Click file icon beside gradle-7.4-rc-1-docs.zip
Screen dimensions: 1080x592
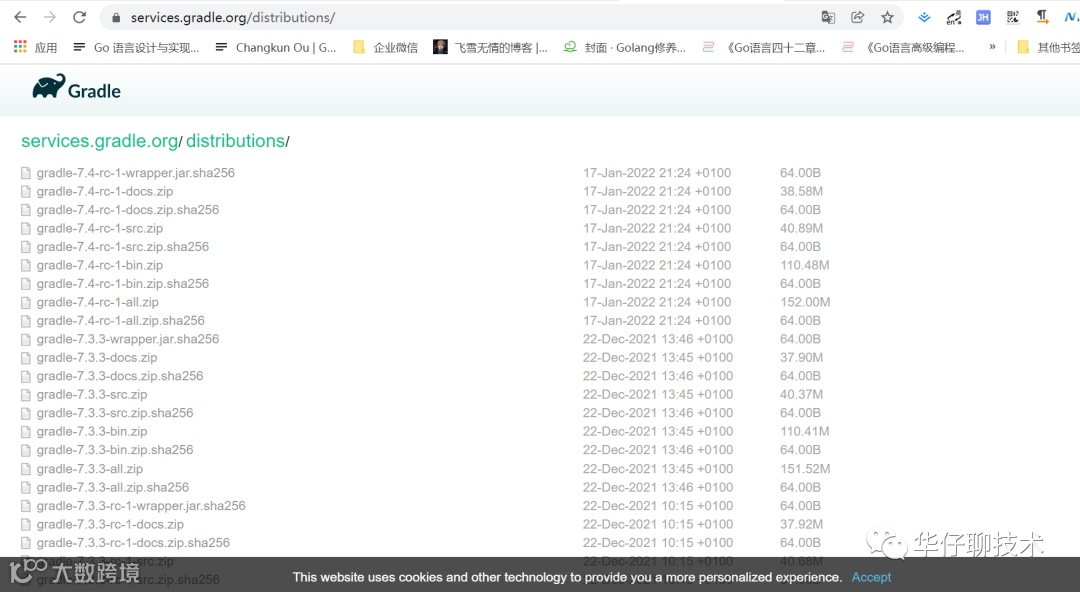(26, 192)
